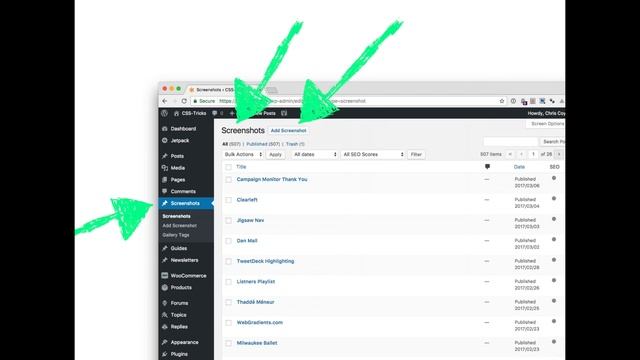640x360 pixels.
Task: Click the Topics icon in sidebar
Action: pos(164,315)
